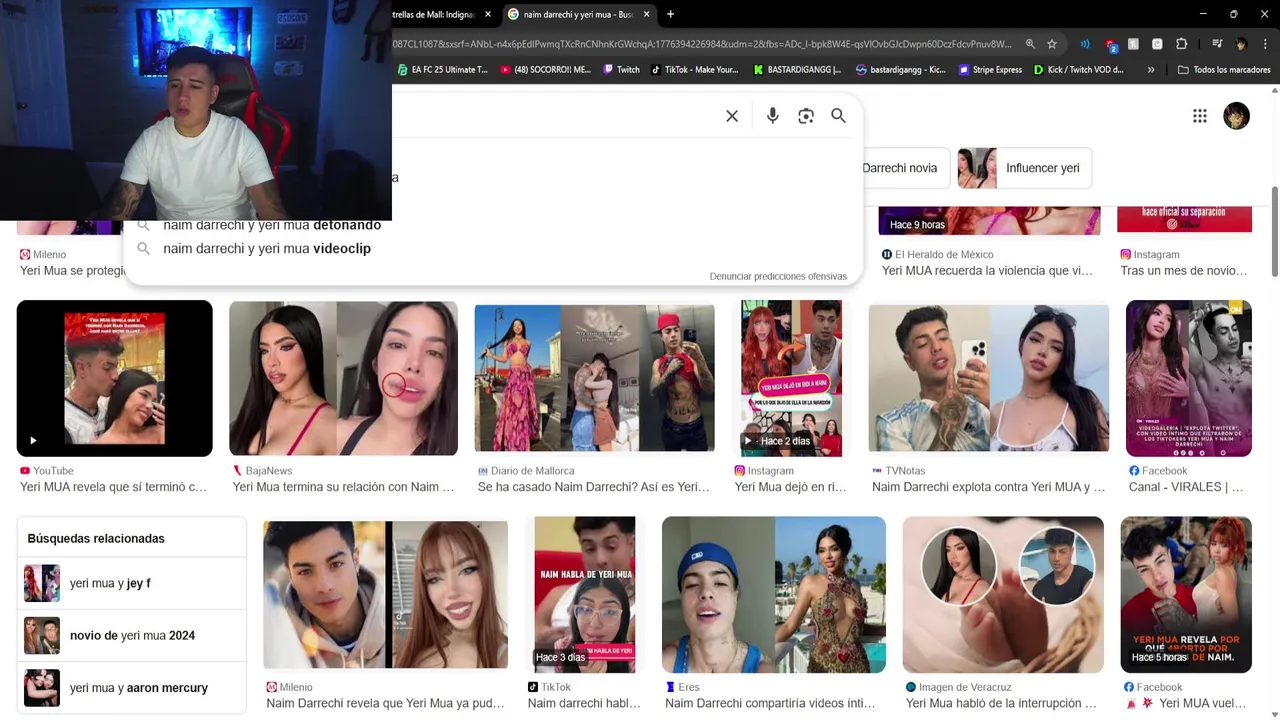Image resolution: width=1280 pixels, height=720 pixels.
Task: Clear the search box with the X icon
Action: (732, 116)
